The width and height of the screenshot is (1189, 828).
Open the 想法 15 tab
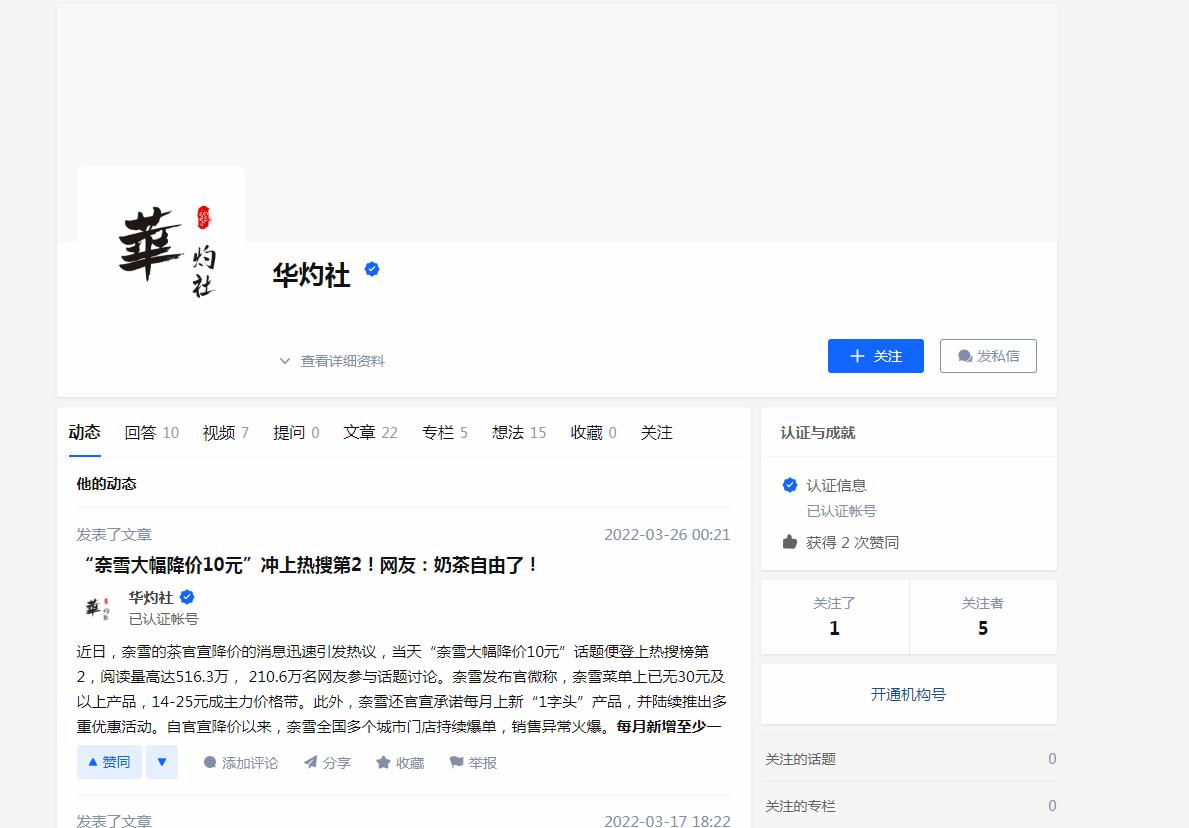(519, 432)
